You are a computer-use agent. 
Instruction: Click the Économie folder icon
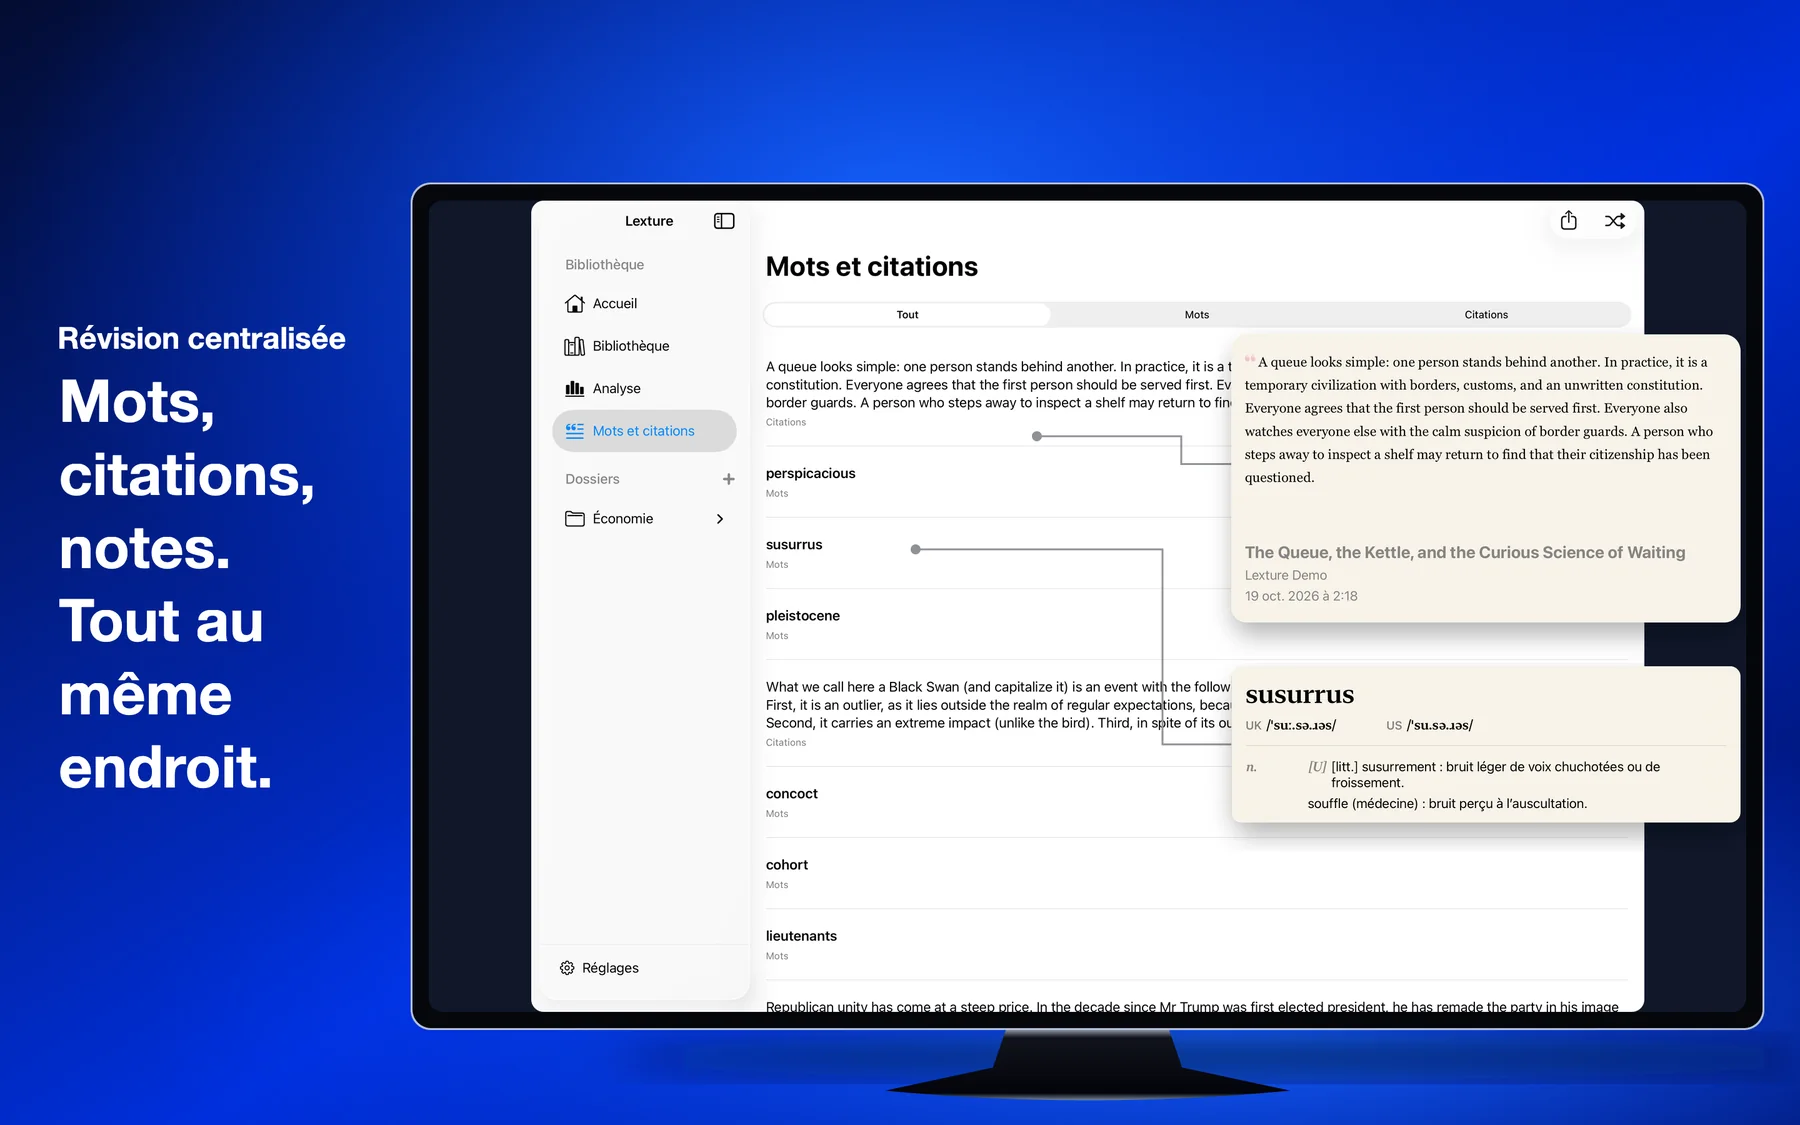pyautogui.click(x=574, y=519)
